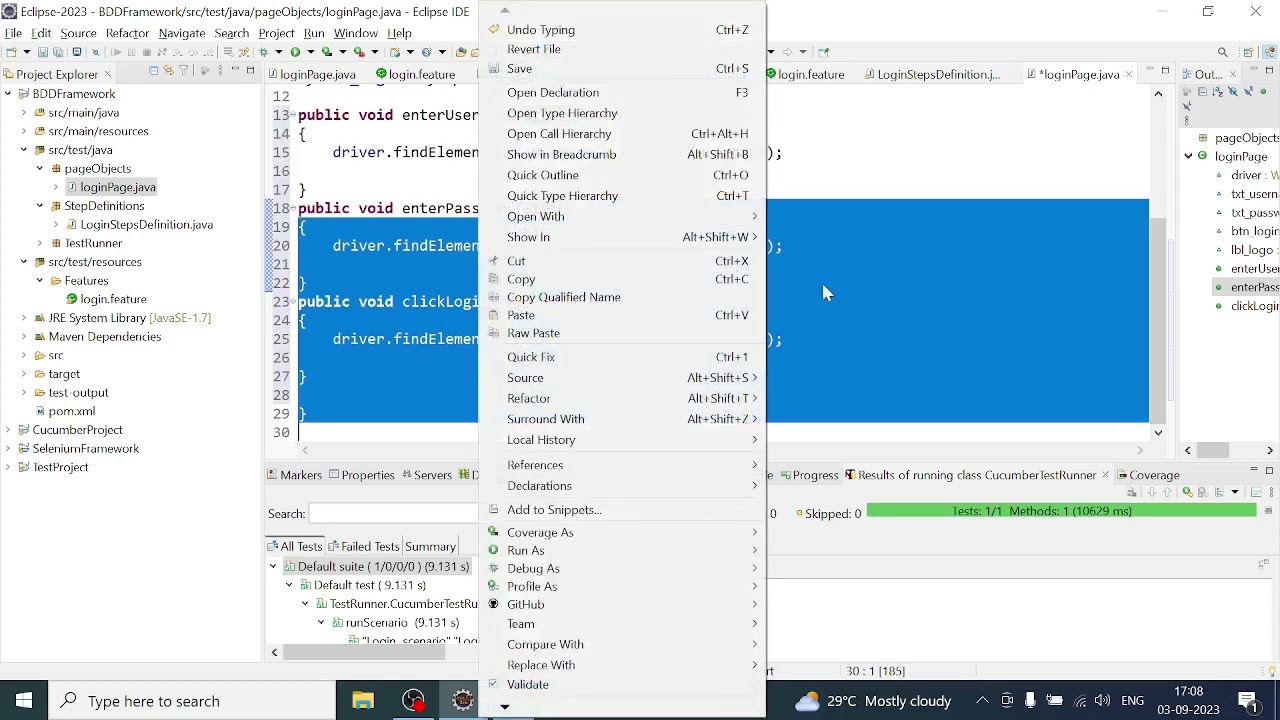Click the search magnifier icon in the toolbar

pos(1223,52)
